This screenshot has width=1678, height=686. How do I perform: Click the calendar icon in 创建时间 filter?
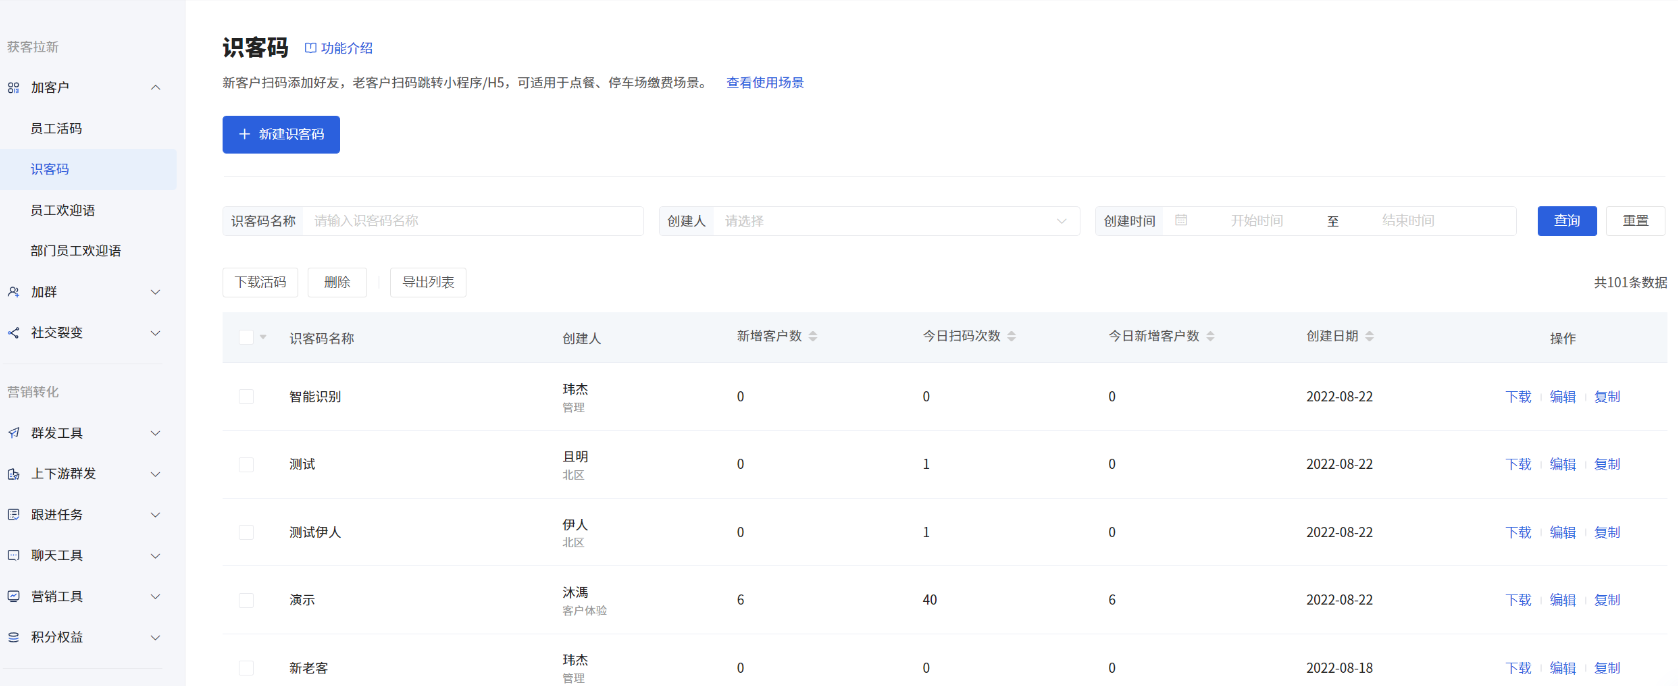1181,220
